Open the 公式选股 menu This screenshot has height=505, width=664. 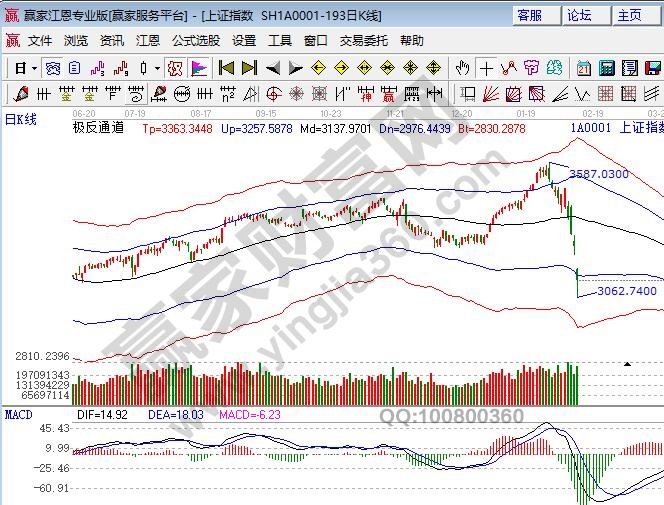(x=195, y=41)
